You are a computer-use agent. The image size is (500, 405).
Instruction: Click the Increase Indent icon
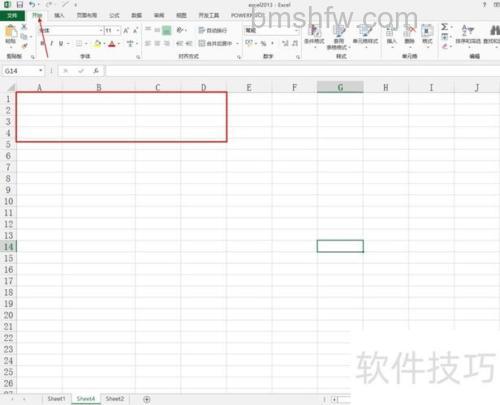coord(189,43)
